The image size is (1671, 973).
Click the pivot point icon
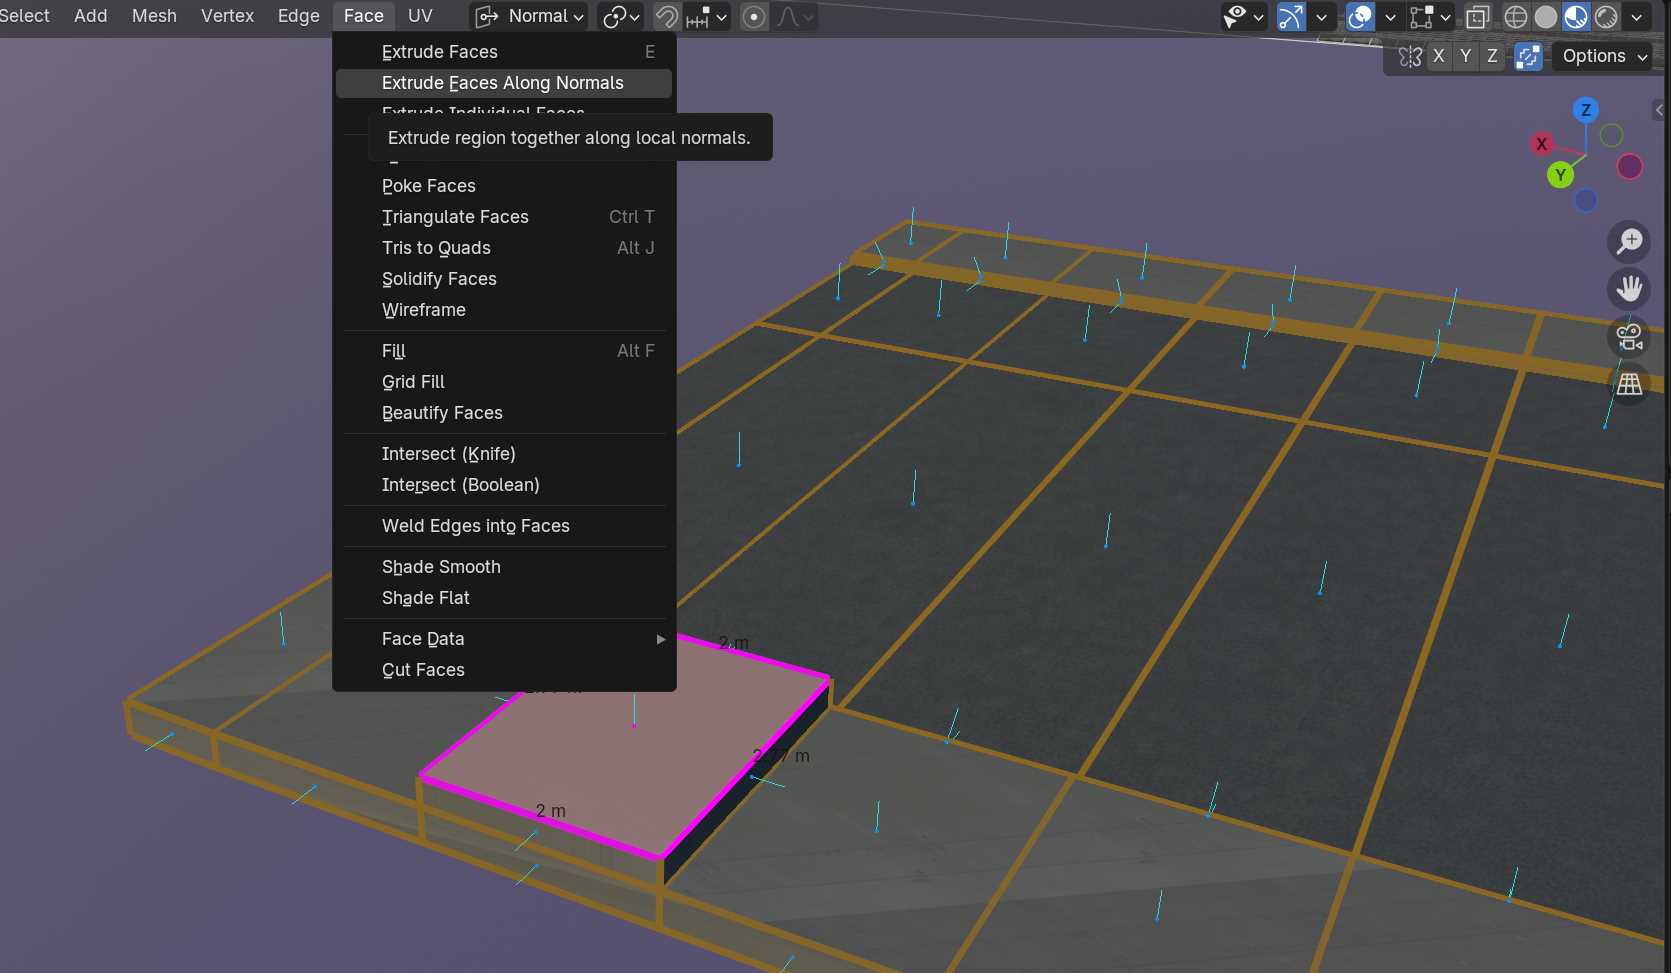coord(614,16)
